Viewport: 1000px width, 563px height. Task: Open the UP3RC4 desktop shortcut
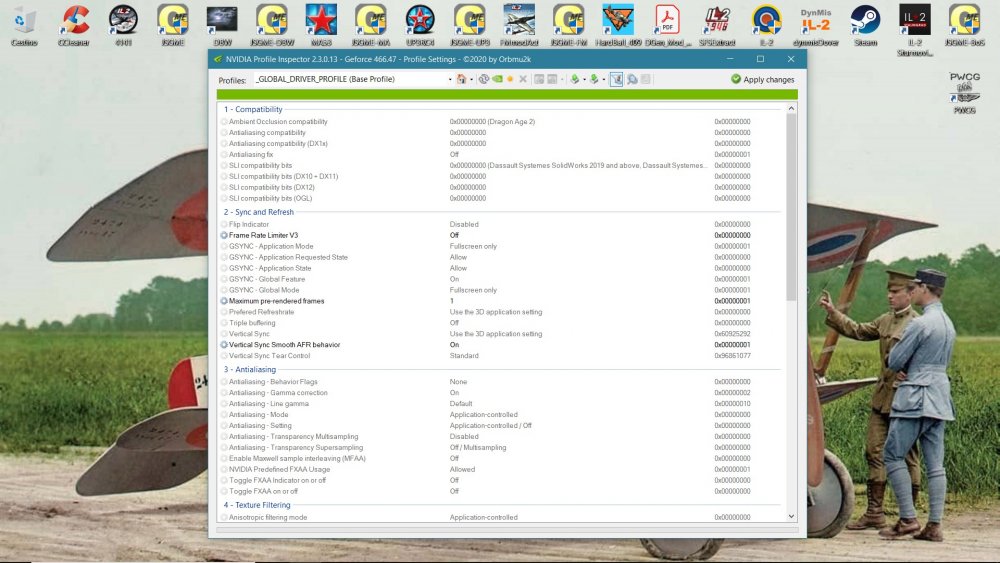[420, 26]
